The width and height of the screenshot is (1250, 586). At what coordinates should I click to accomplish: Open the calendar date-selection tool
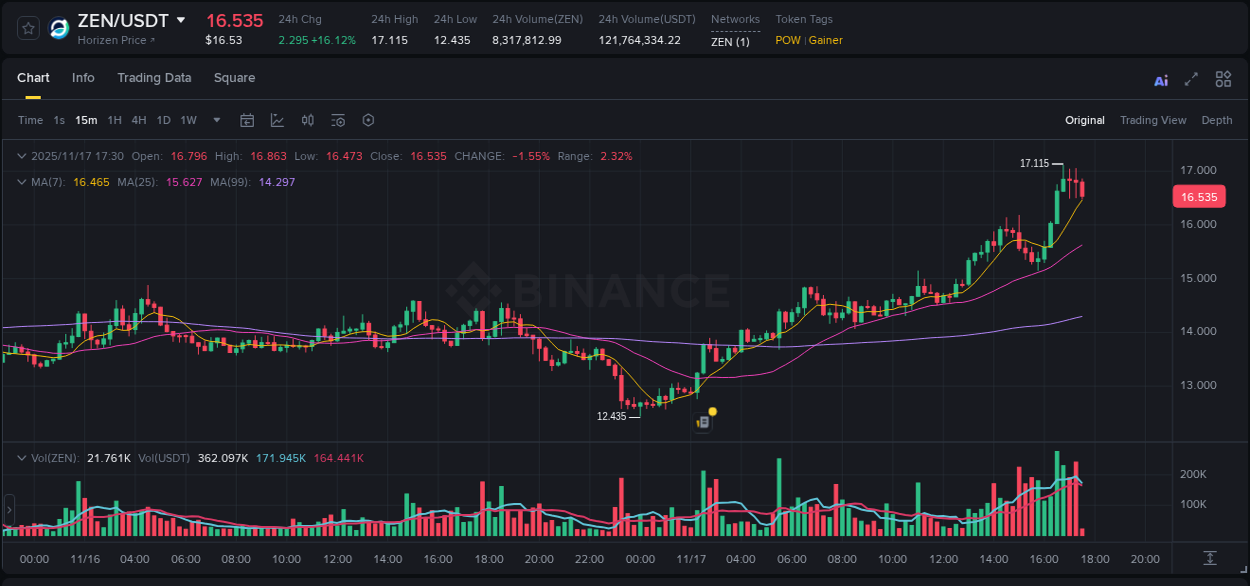click(247, 119)
